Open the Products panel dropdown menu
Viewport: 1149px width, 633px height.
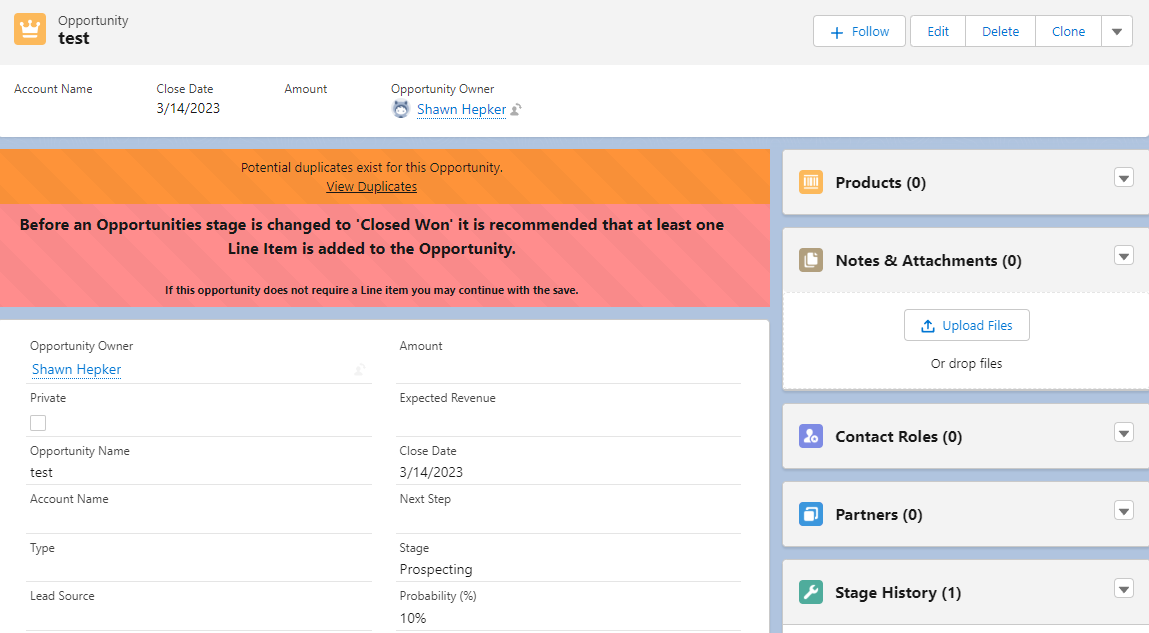point(1124,178)
